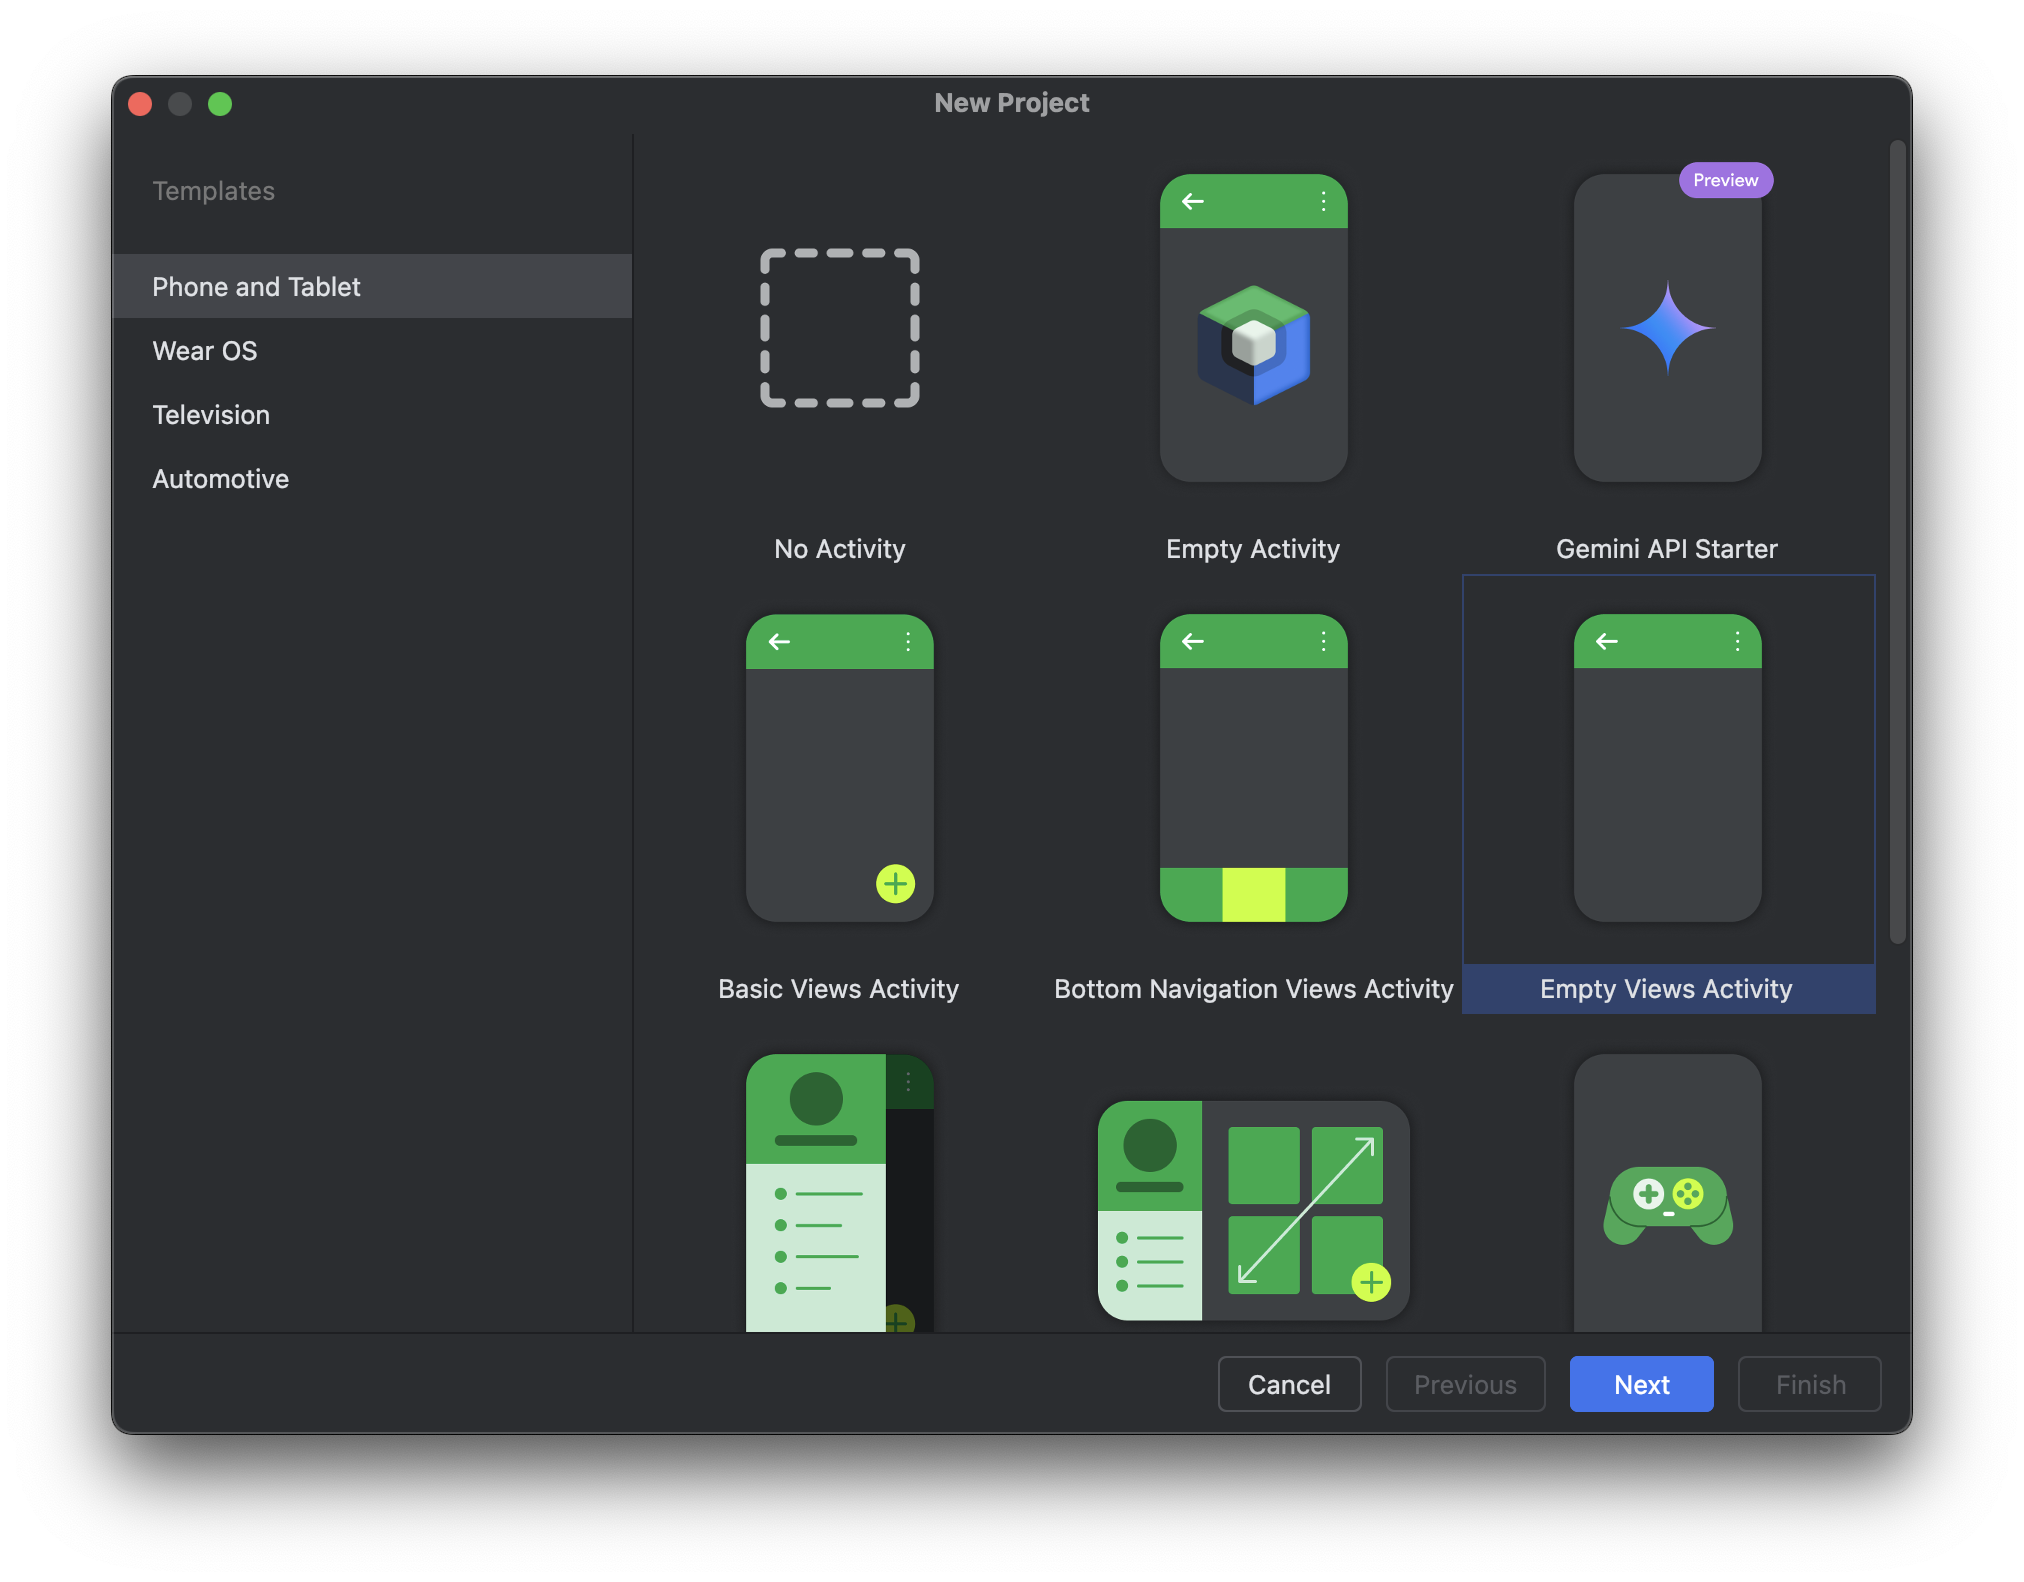
Task: Select the game controller template thumbnail
Action: pyautogui.click(x=1667, y=1192)
